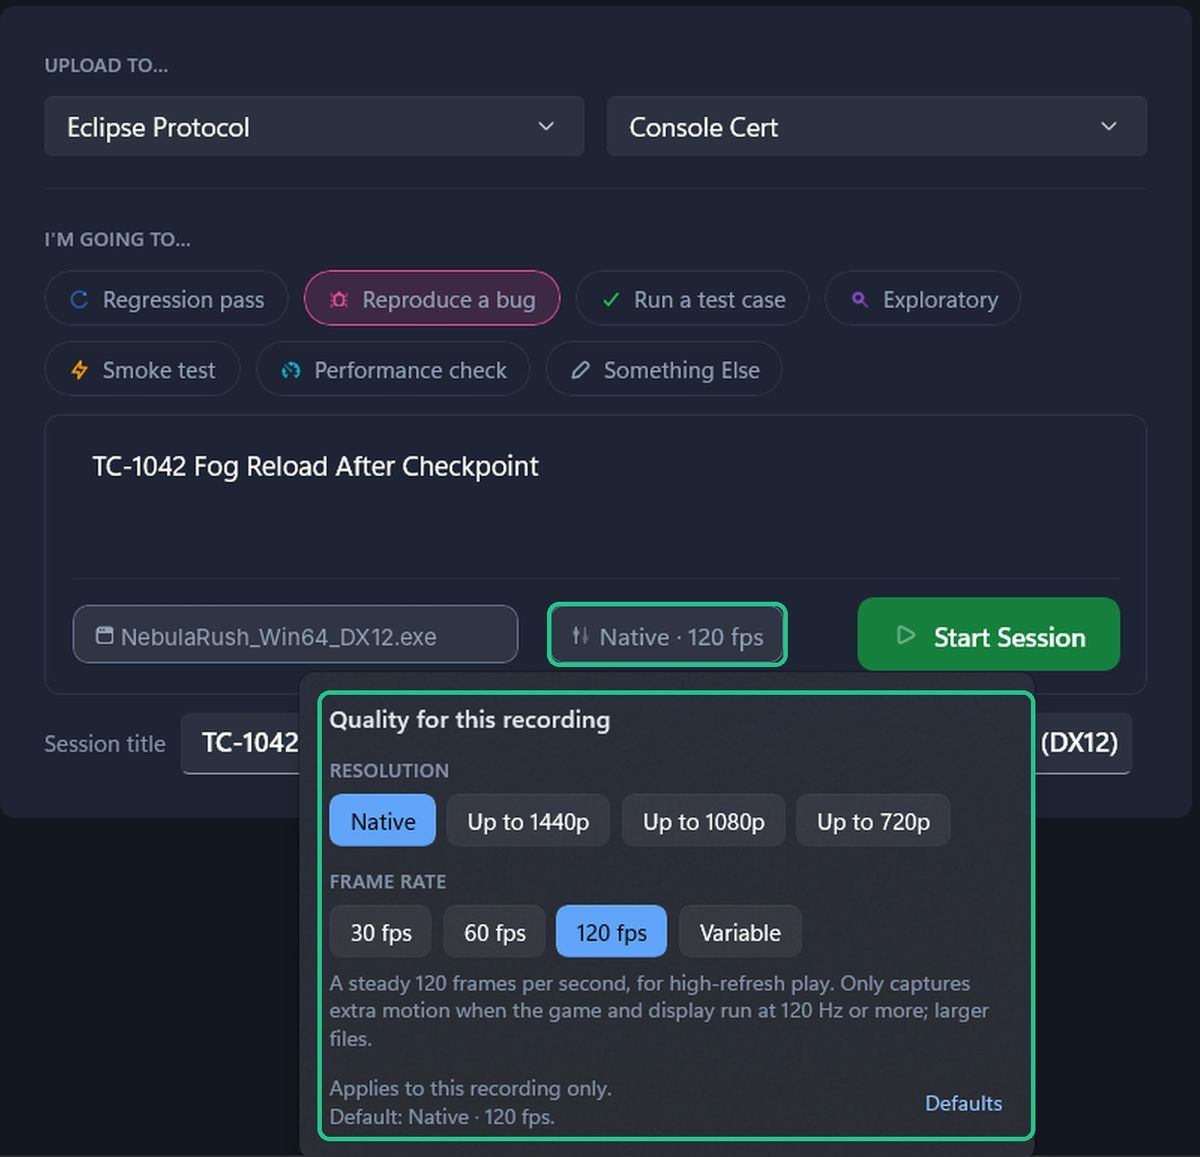Expand the Console Cert dropdown
The width and height of the screenshot is (1200, 1157).
pos(877,126)
